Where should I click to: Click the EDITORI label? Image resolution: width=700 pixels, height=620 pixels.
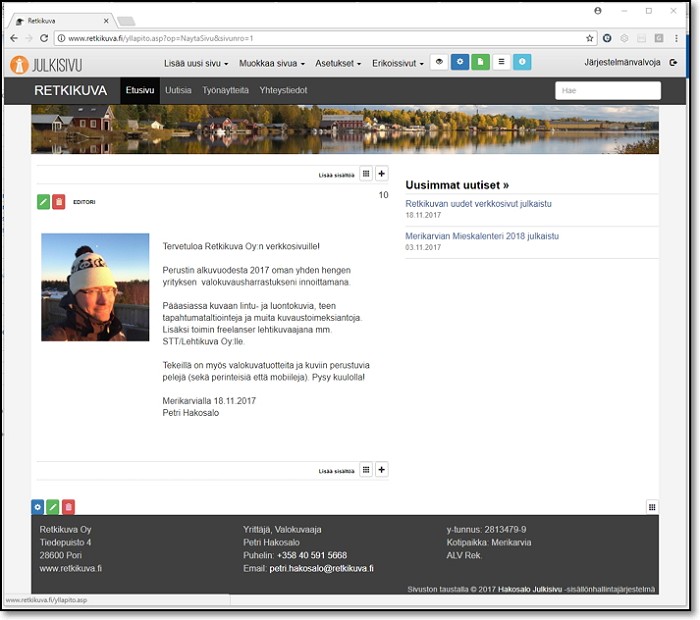(84, 202)
